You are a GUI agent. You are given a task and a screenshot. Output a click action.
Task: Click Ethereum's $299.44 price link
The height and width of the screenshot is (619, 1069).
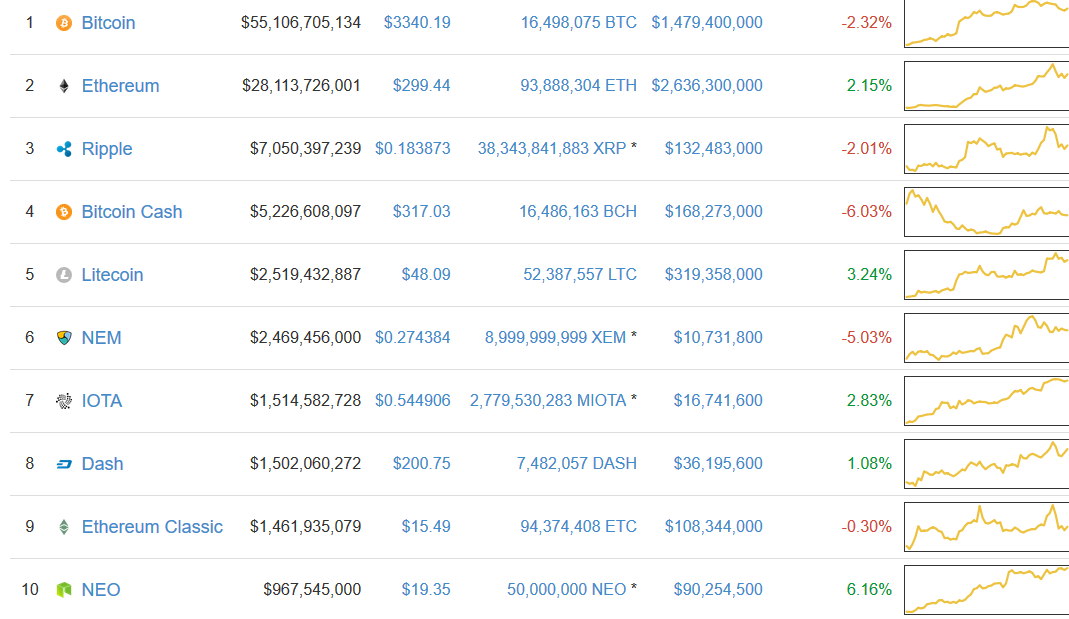click(x=426, y=86)
